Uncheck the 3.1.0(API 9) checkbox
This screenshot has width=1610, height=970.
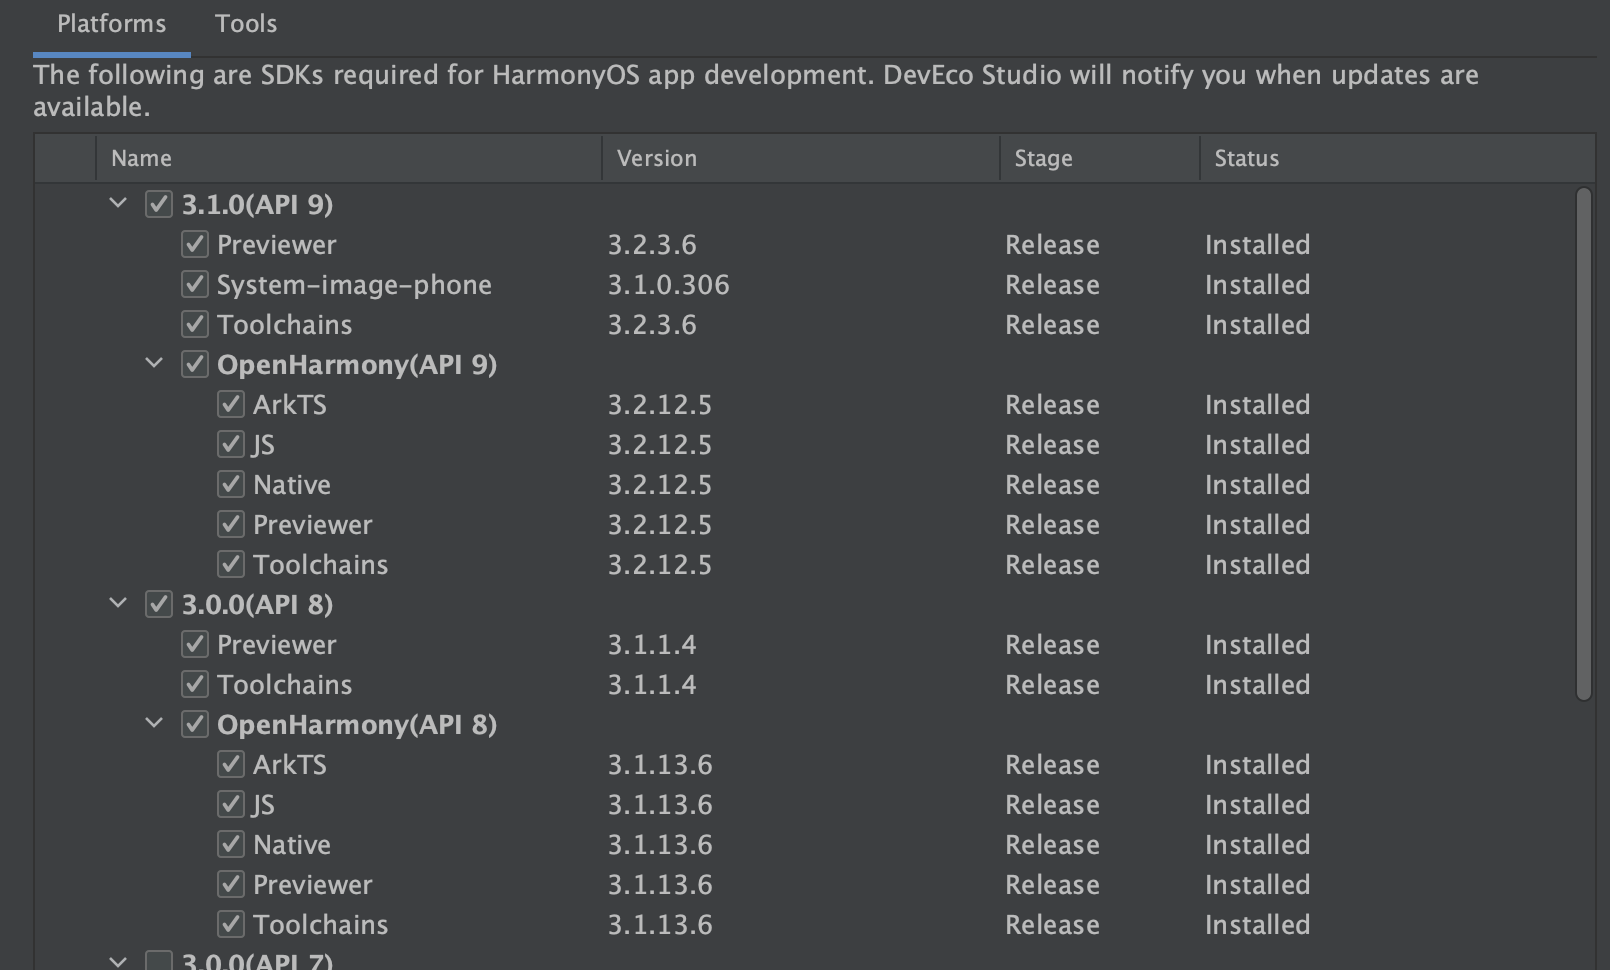159,204
